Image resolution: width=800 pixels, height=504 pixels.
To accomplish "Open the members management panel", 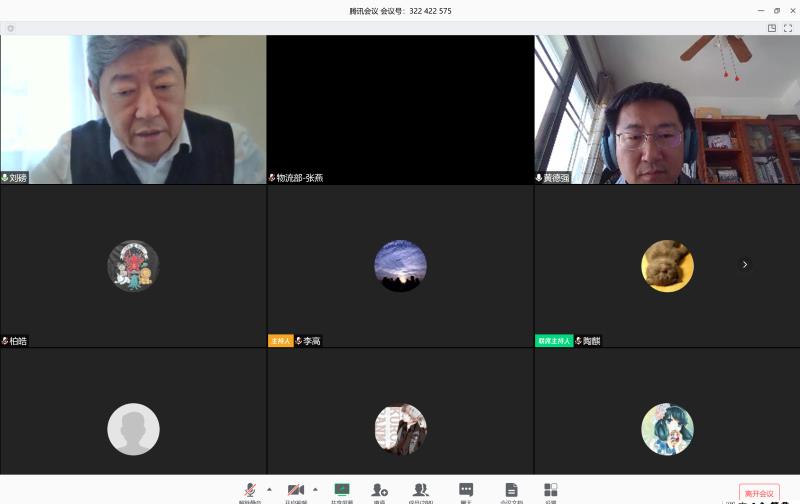I will 420,491.
